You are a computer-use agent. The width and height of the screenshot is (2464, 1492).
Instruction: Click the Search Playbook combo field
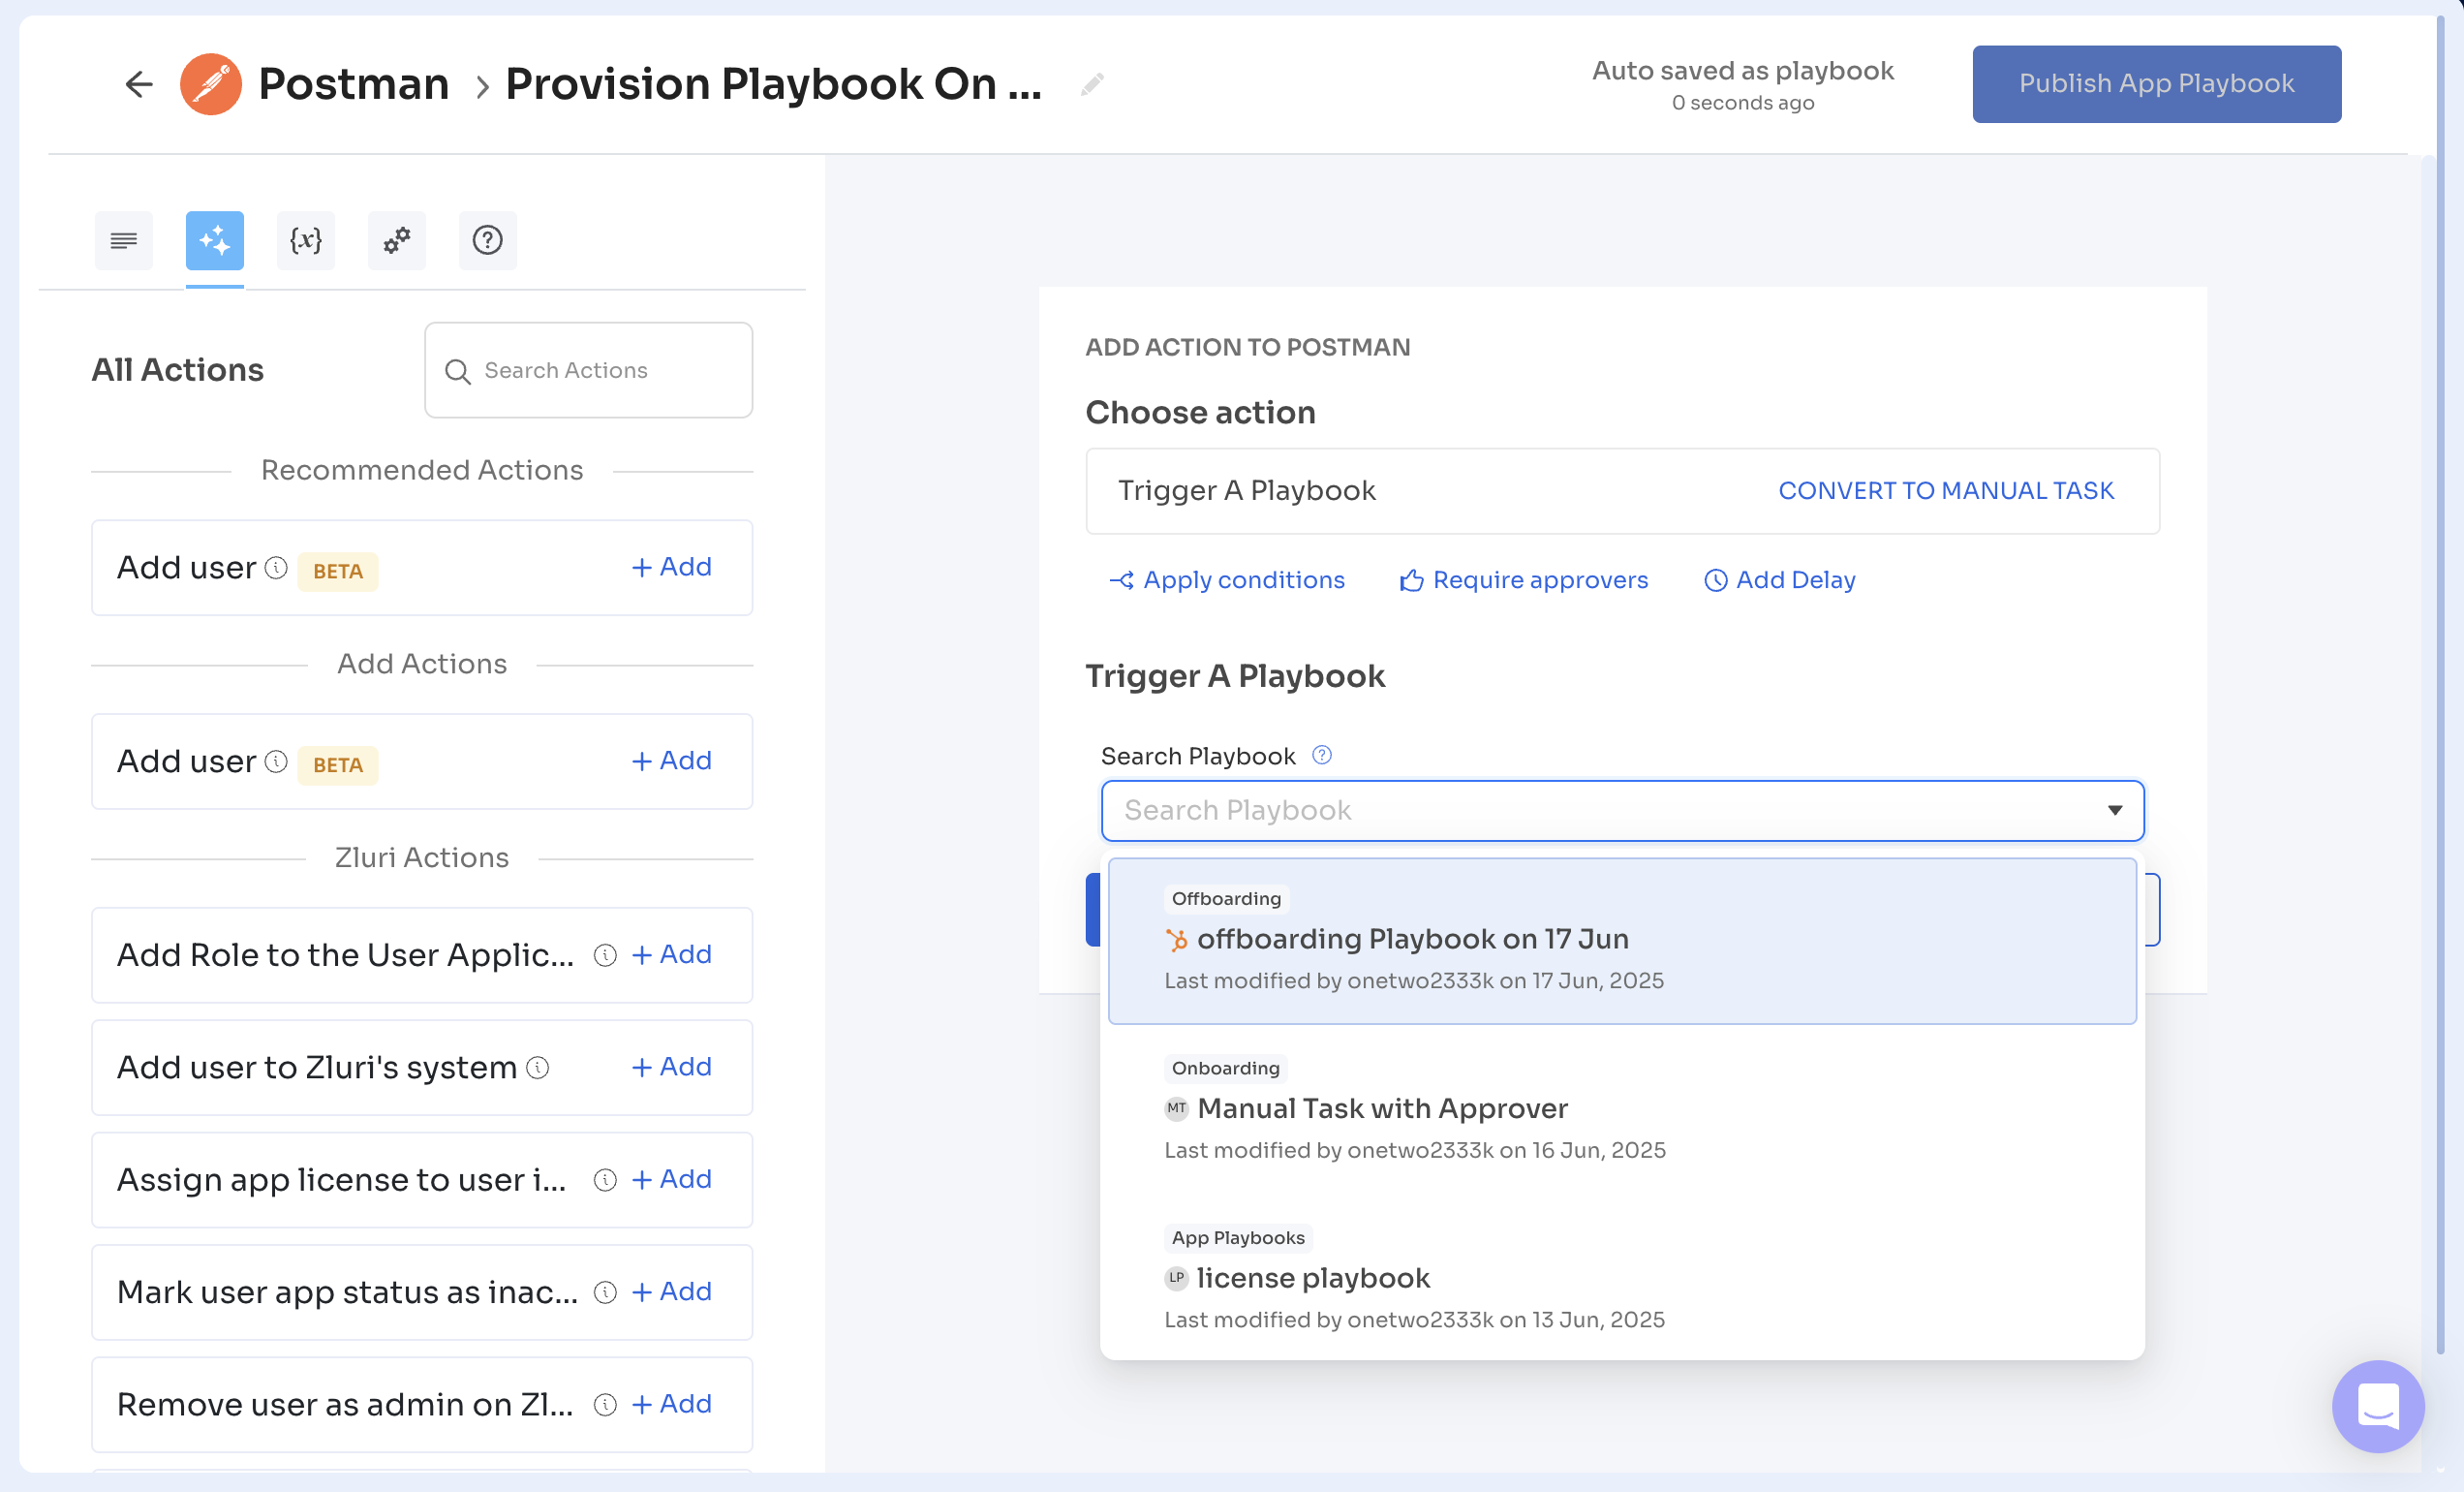coord(1622,811)
